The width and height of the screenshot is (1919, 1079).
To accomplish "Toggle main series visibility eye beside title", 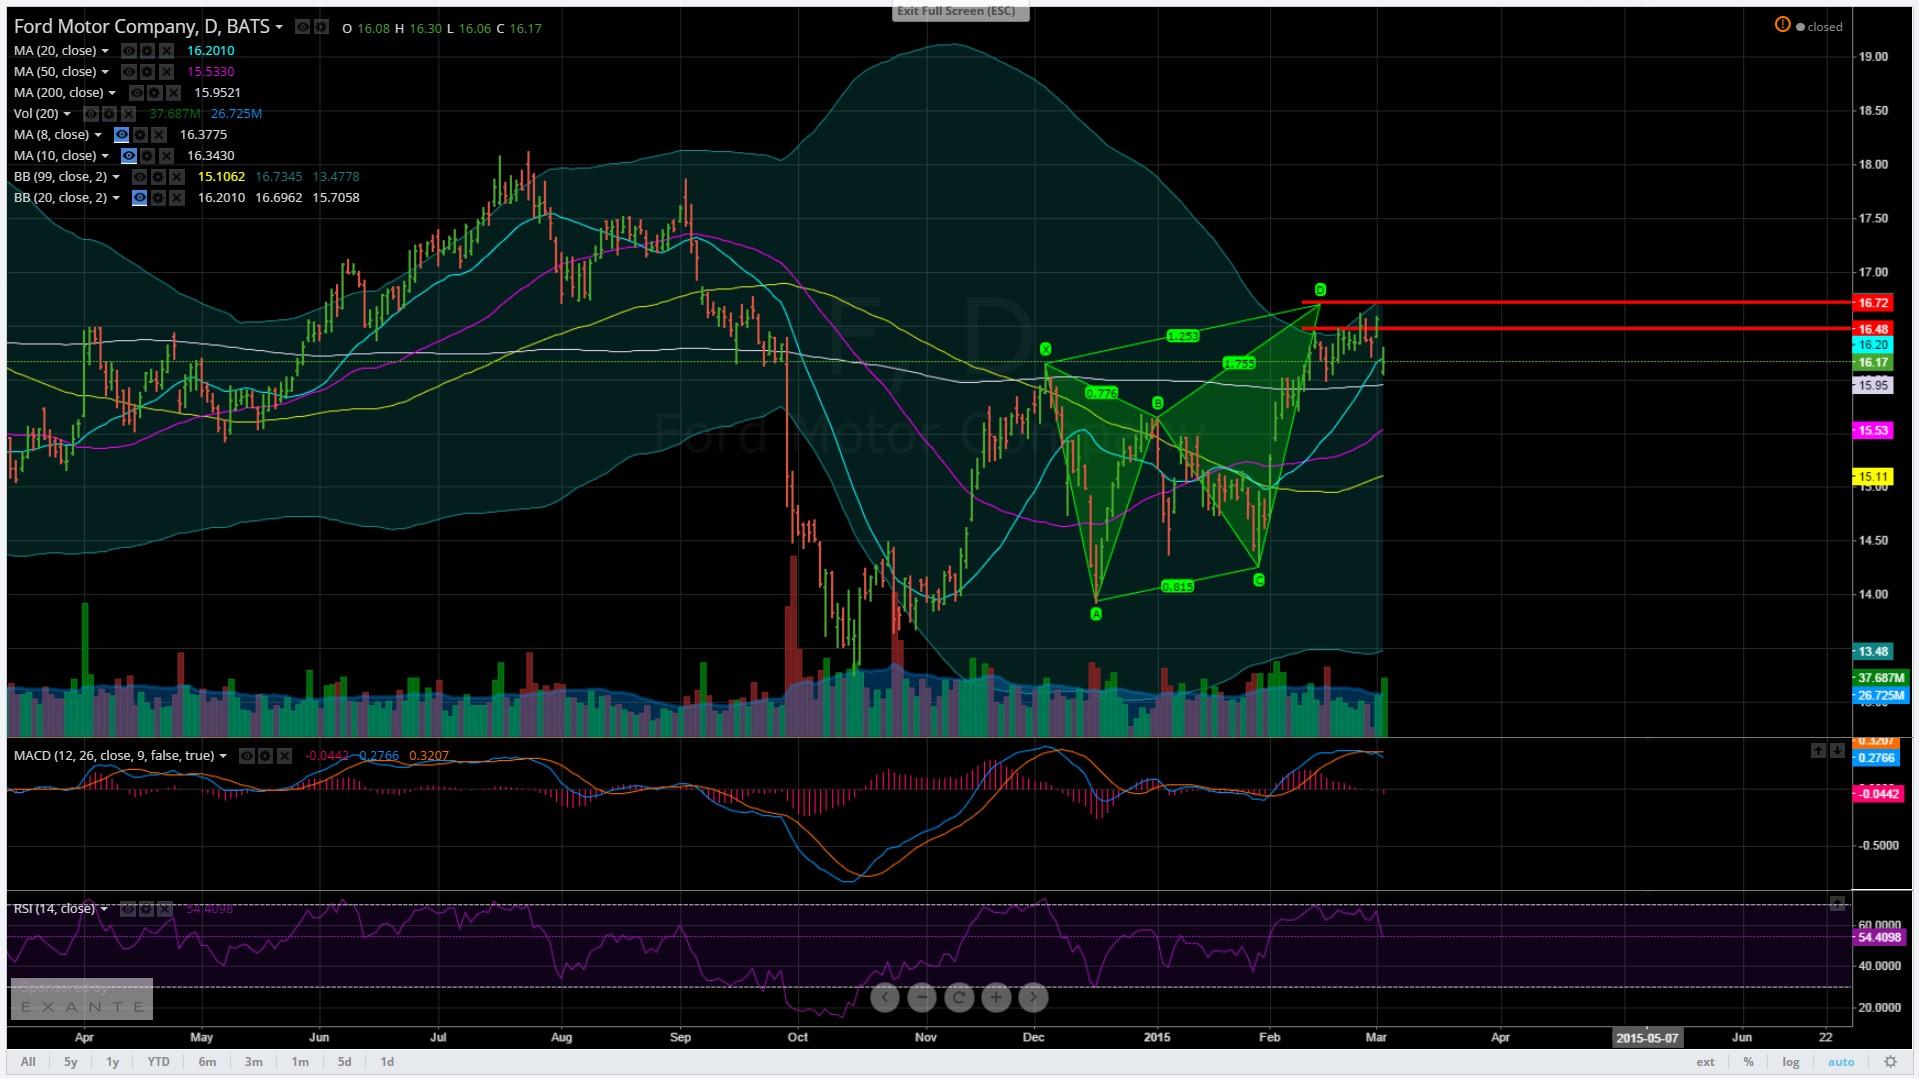I will click(303, 27).
